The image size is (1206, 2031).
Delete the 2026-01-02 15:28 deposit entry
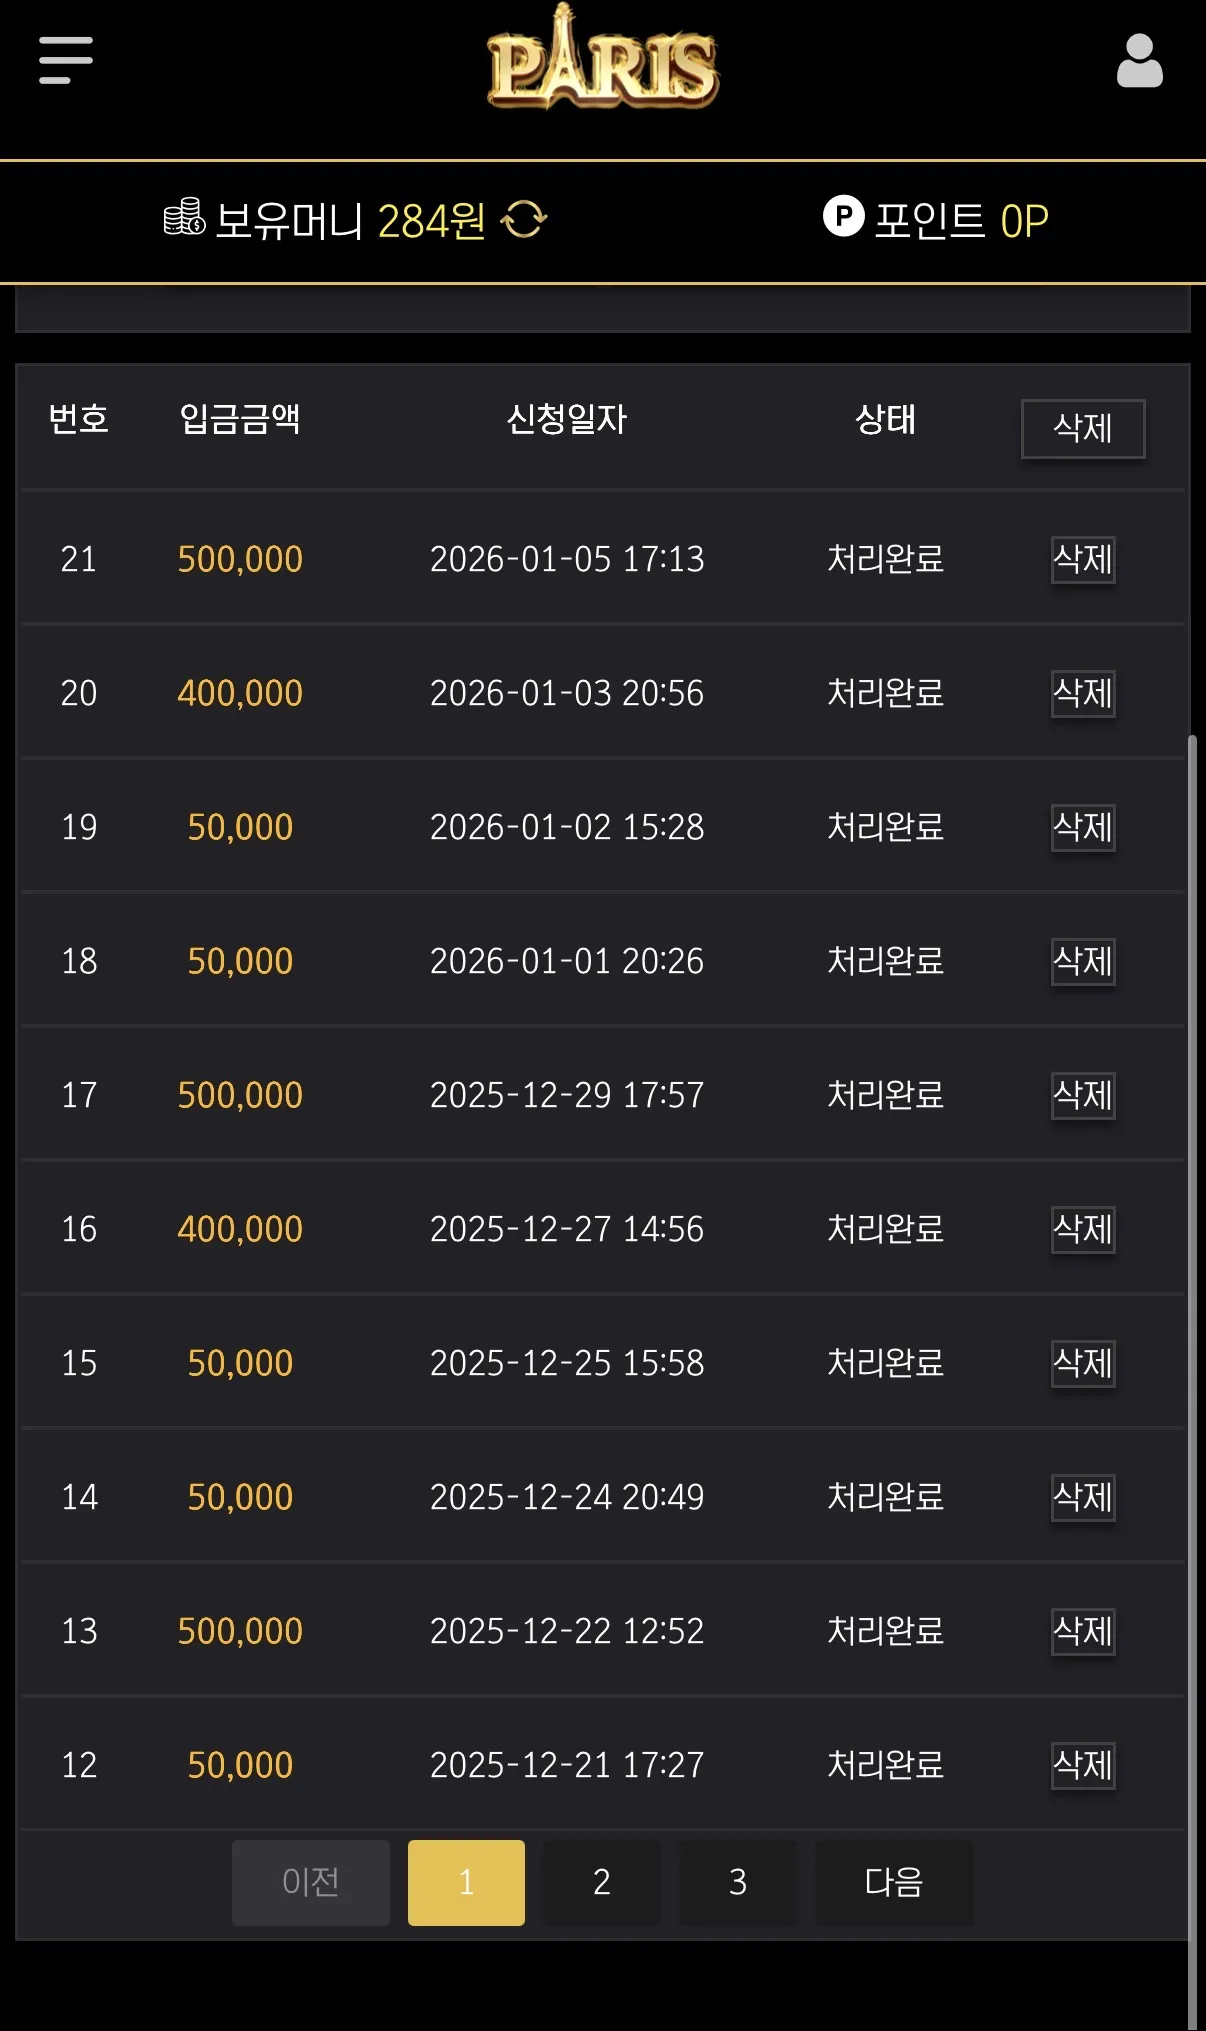click(1083, 828)
